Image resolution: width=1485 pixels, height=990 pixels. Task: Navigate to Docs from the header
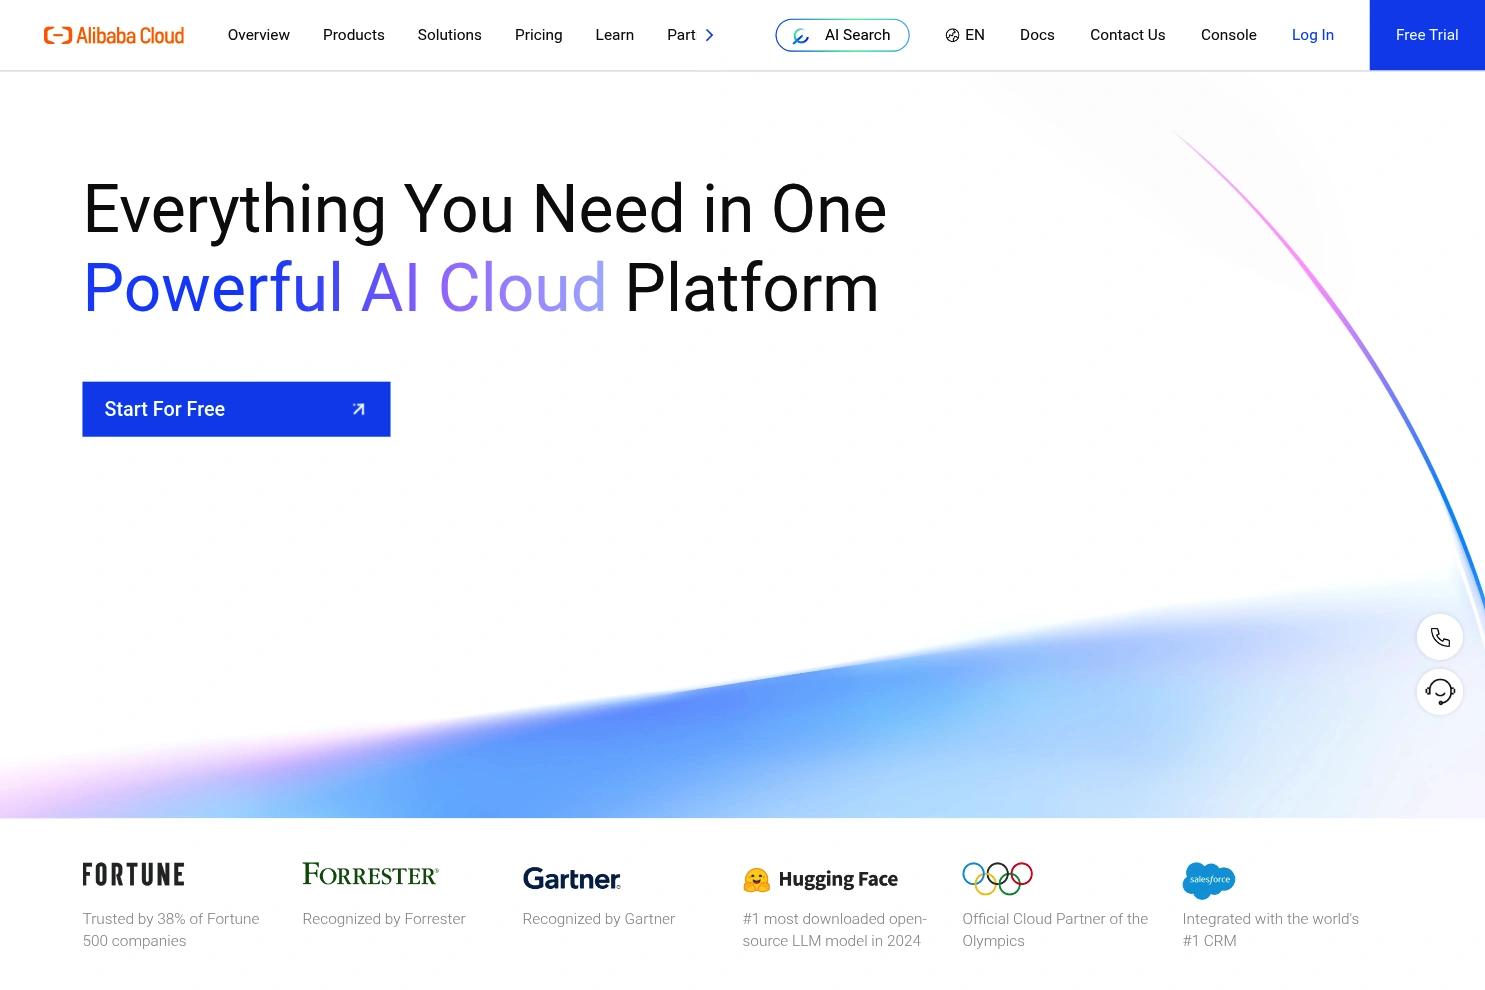[1037, 35]
